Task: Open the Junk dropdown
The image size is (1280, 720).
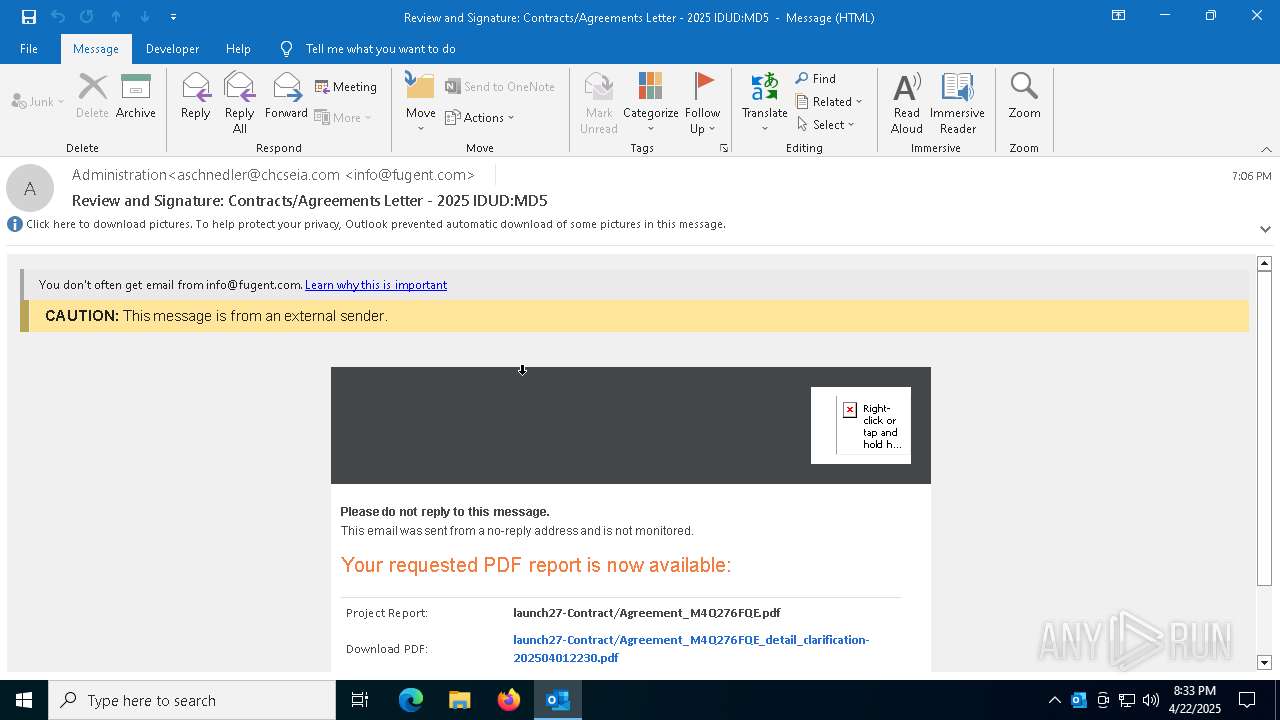Action: [38, 101]
